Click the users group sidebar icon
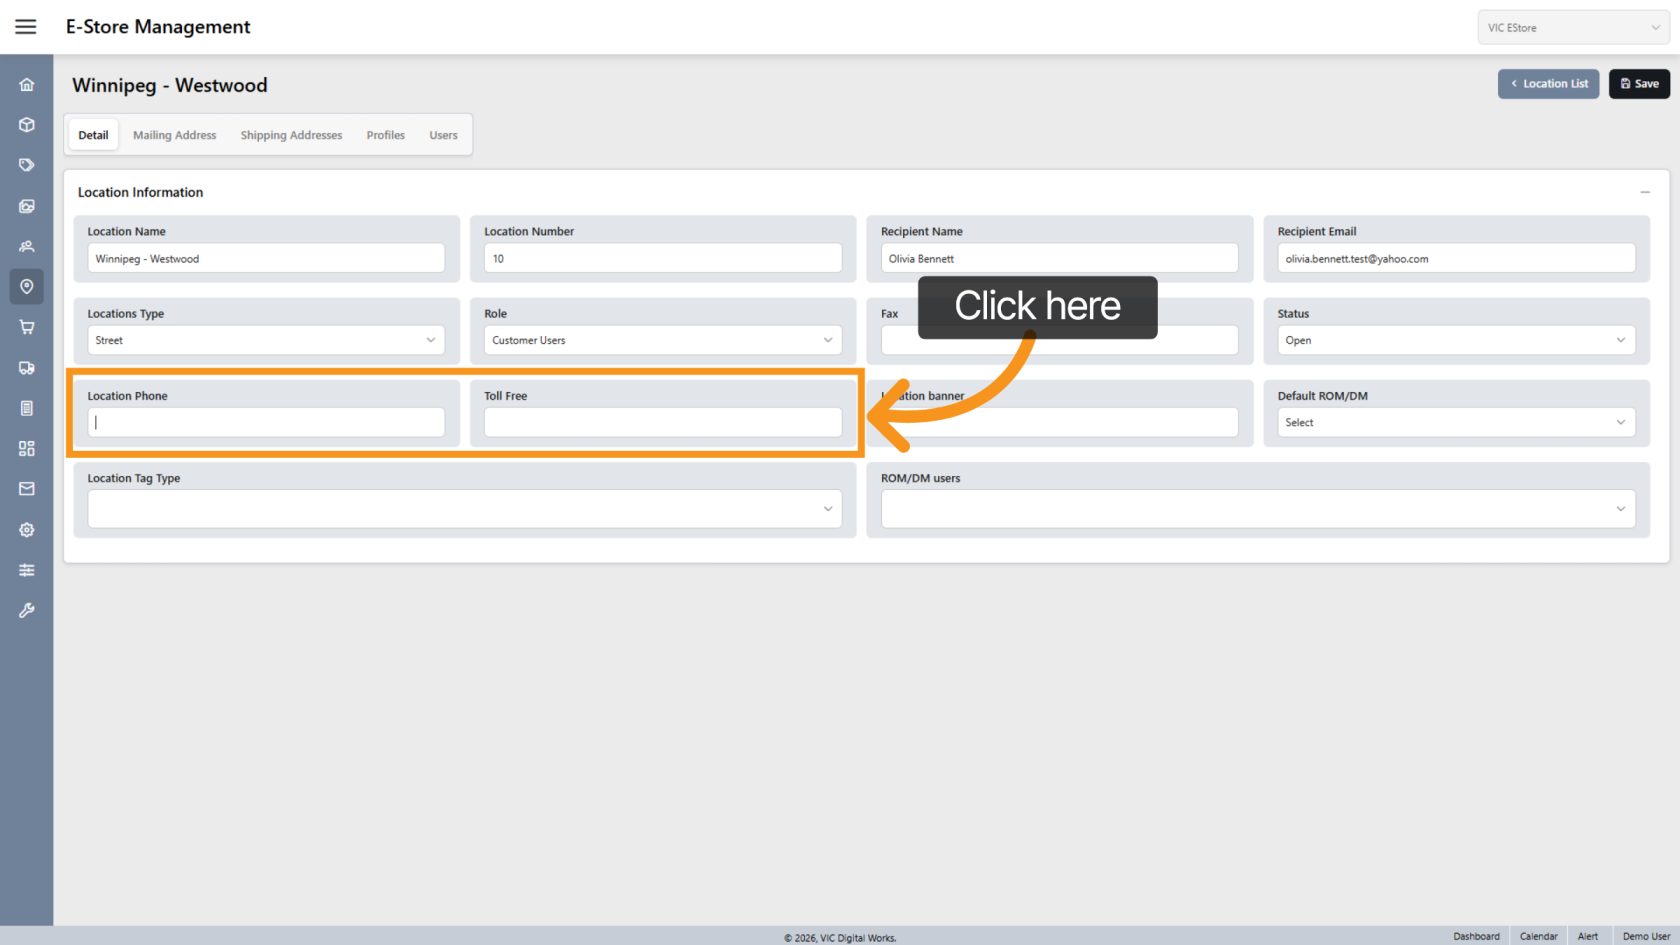1680x945 pixels. tap(27, 246)
